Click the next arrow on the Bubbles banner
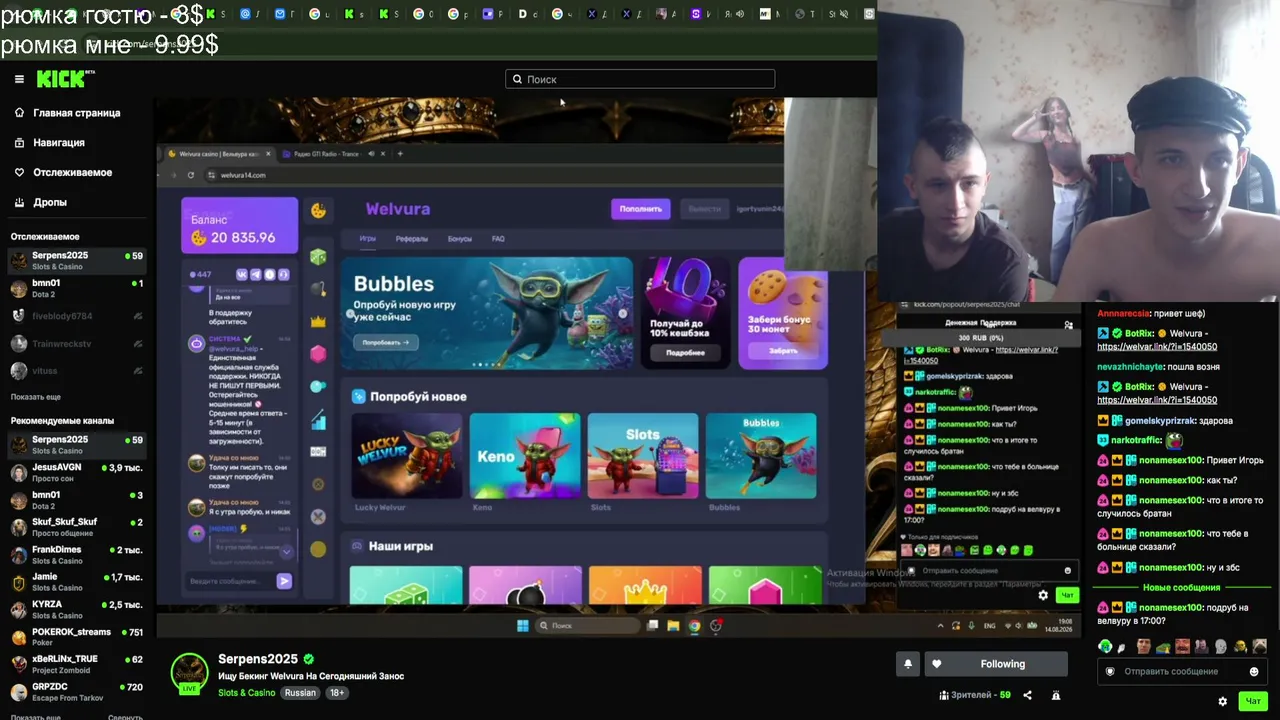This screenshot has width=1280, height=720. [622, 313]
